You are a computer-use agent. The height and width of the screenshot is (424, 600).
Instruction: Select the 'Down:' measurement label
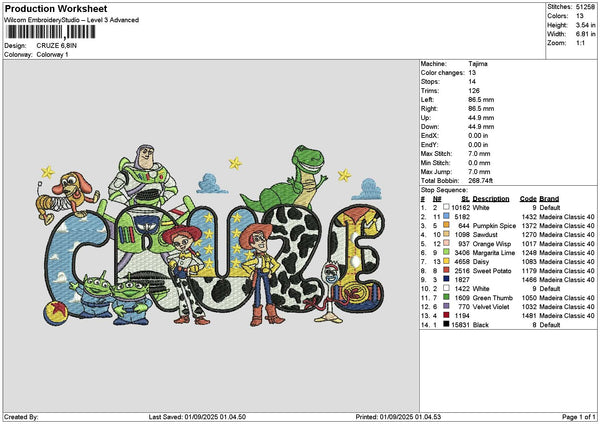(429, 127)
